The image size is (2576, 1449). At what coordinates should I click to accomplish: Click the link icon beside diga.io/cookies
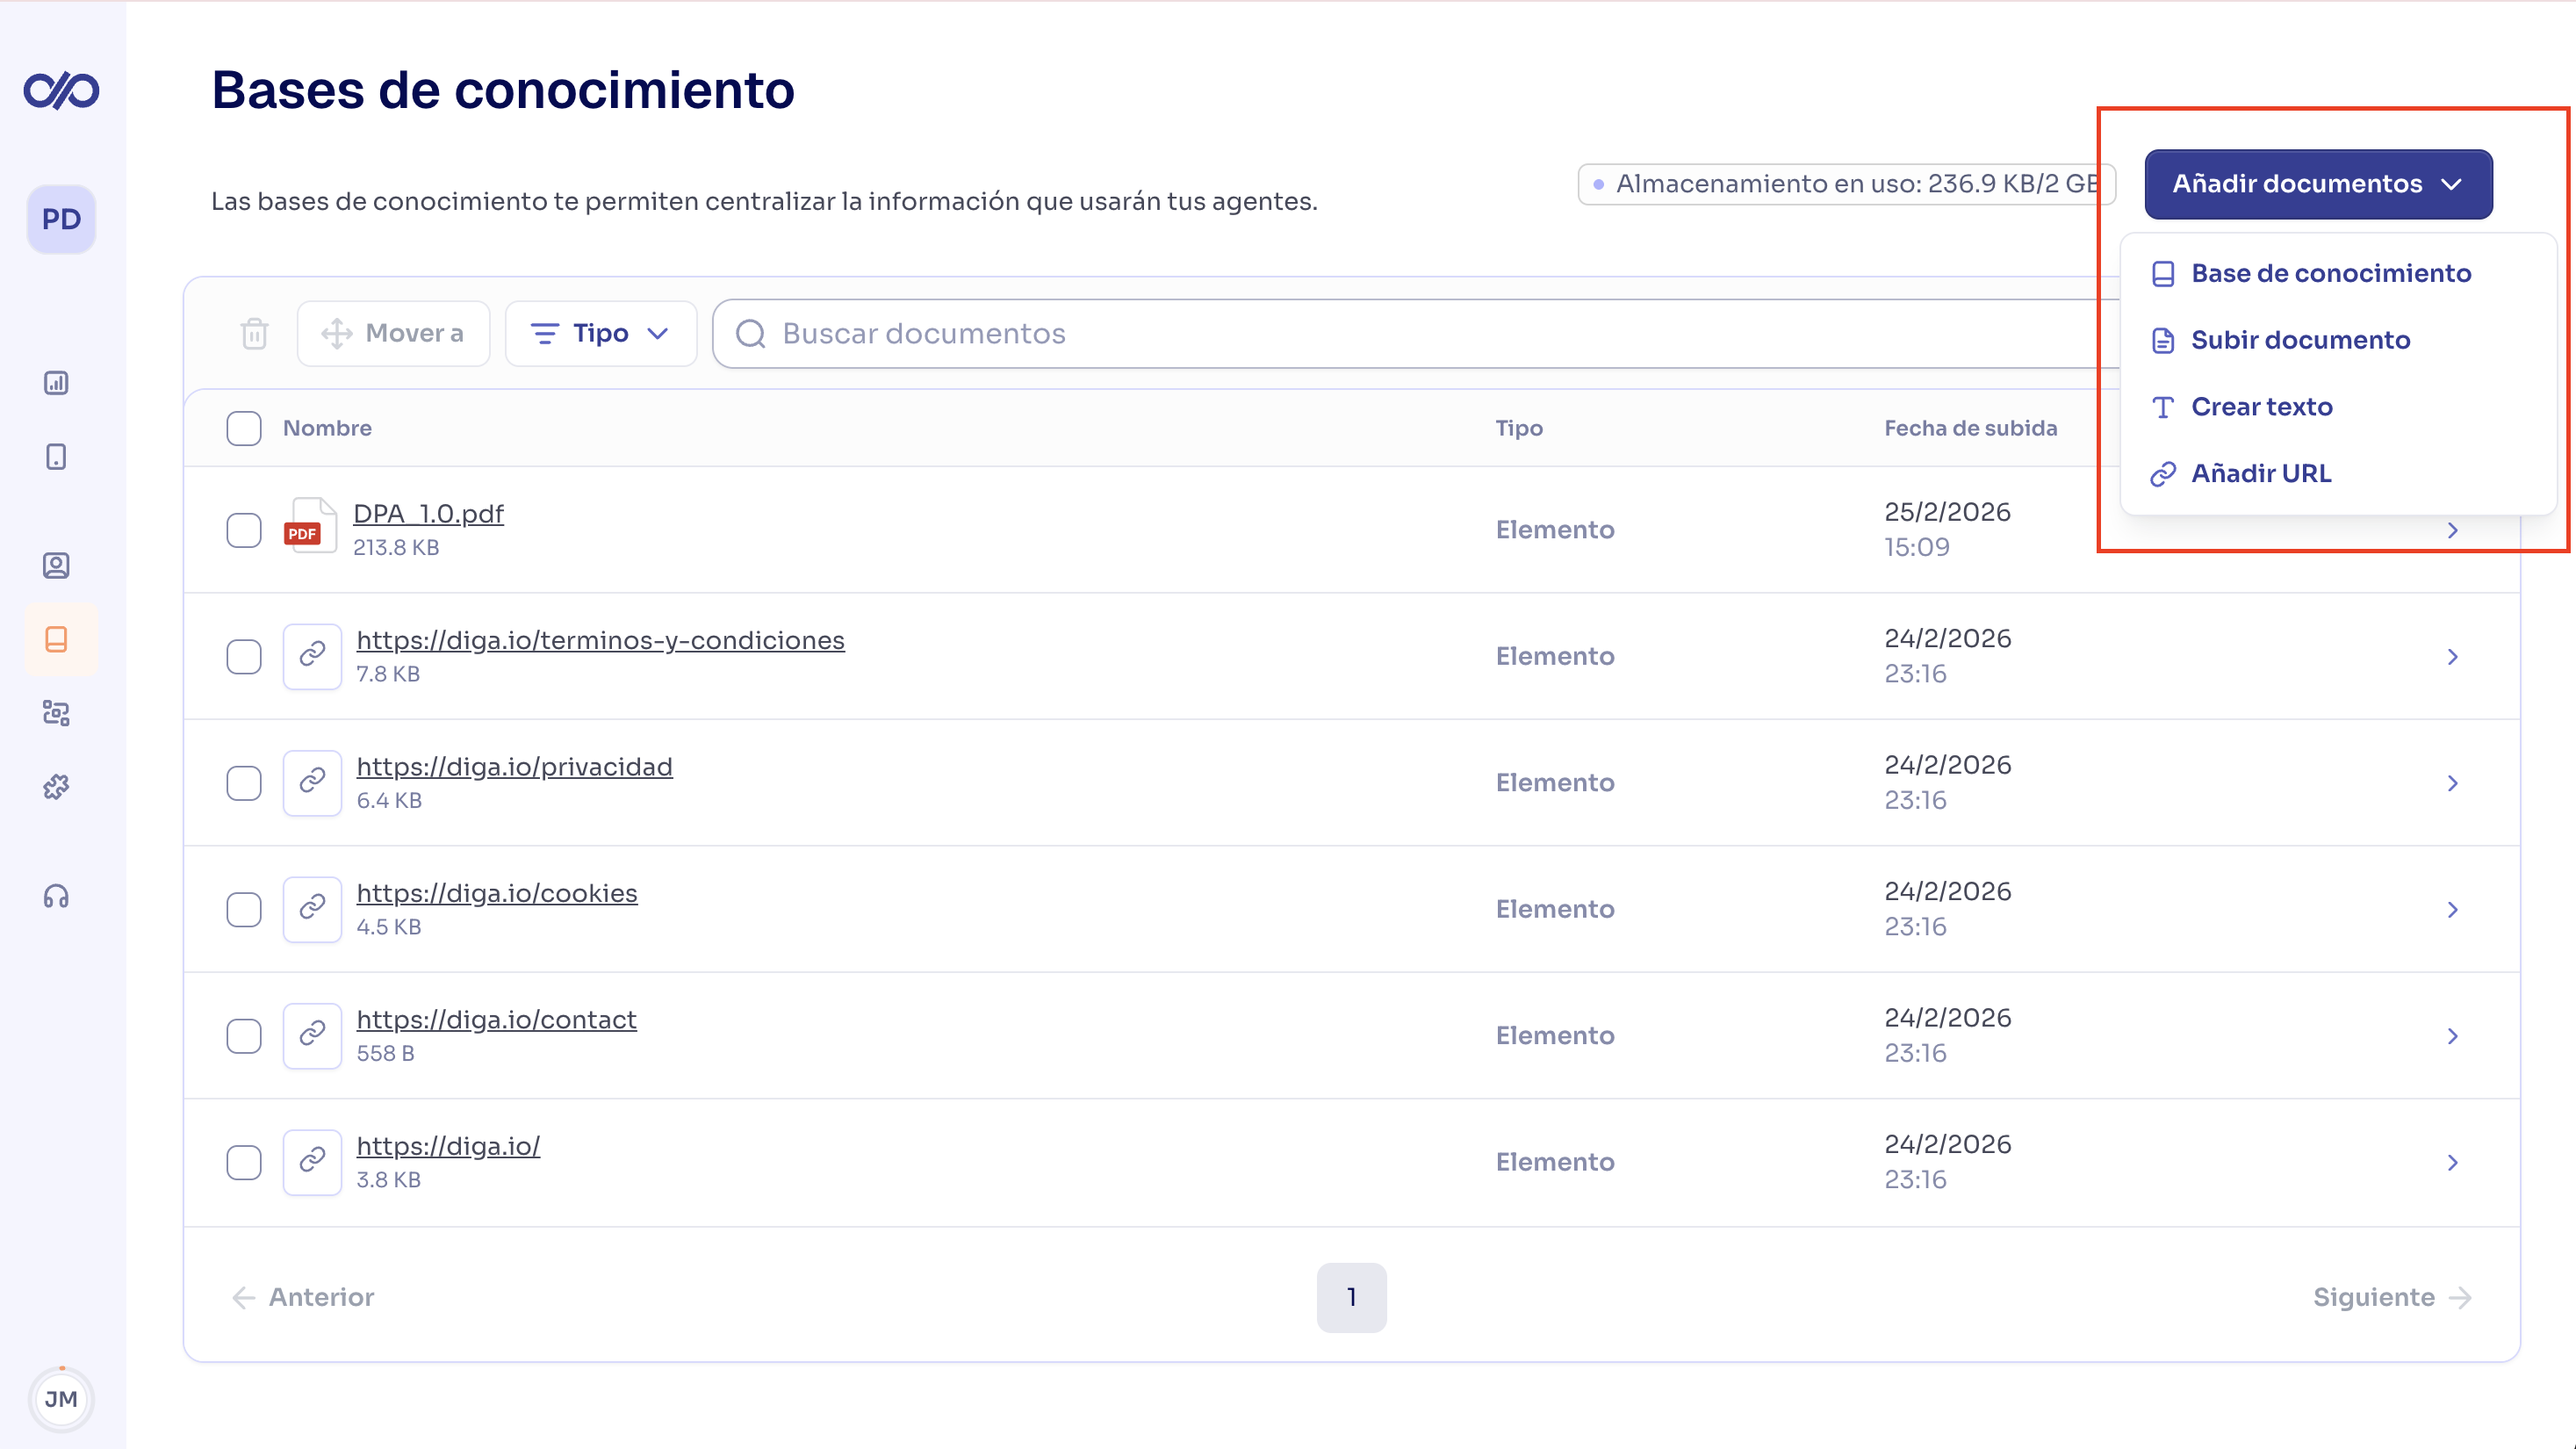312,908
